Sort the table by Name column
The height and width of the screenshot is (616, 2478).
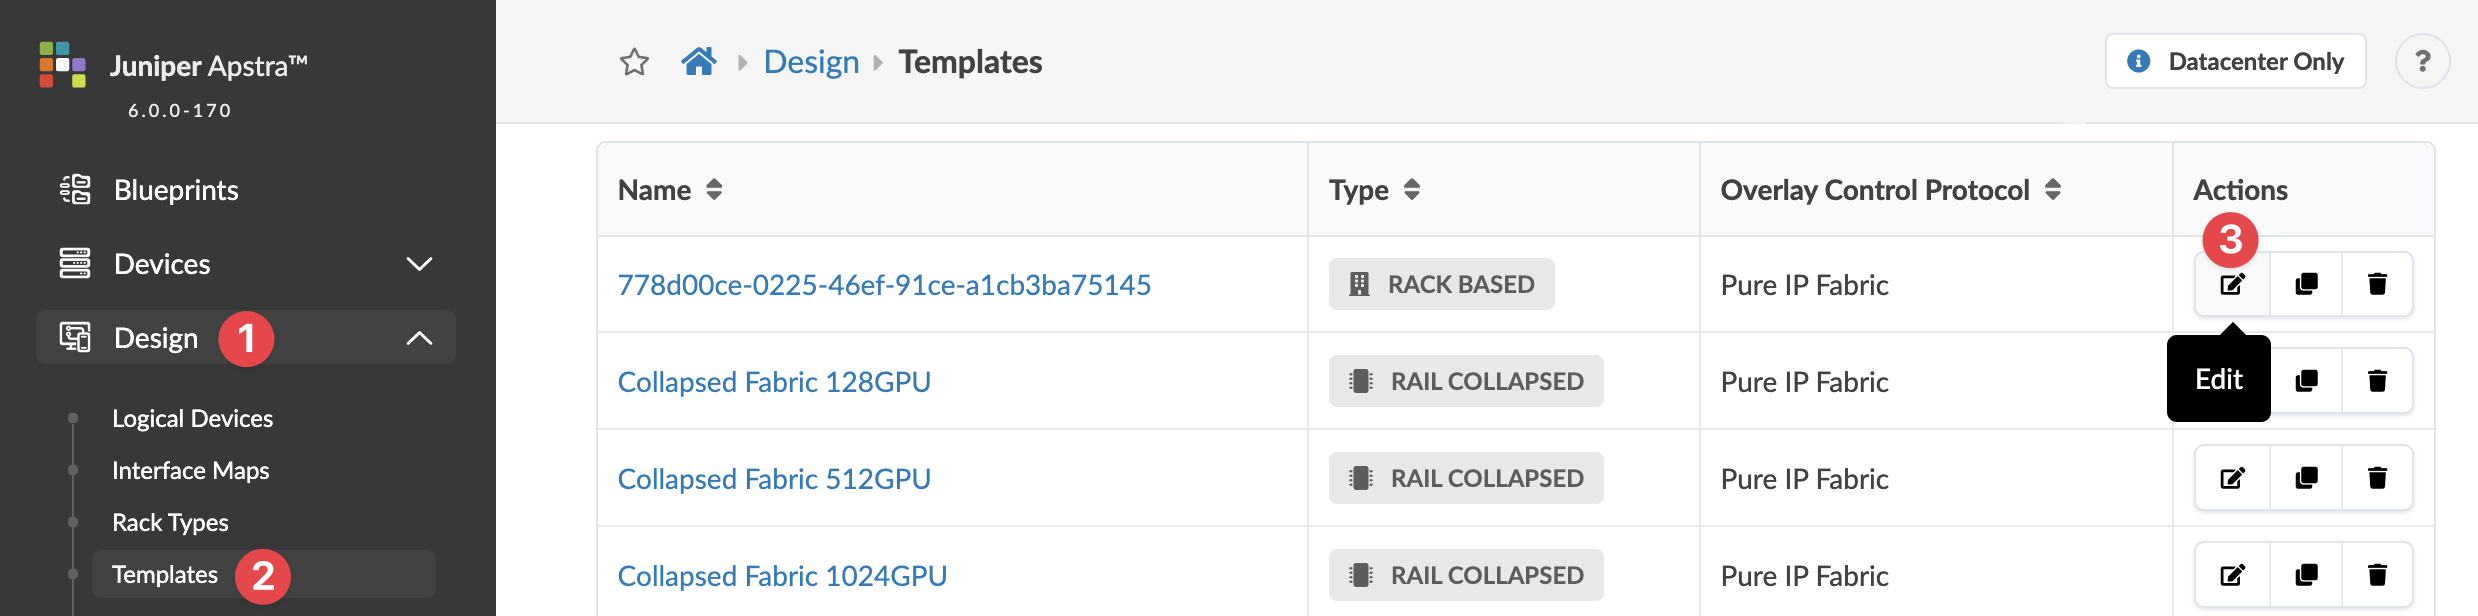pos(714,190)
